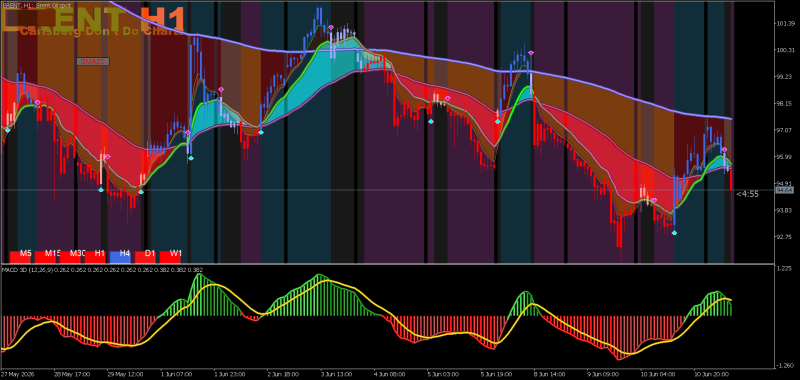This screenshot has width=800, height=380.
Task: Click the 9 Jun 09:00 time label
Action: (602, 374)
